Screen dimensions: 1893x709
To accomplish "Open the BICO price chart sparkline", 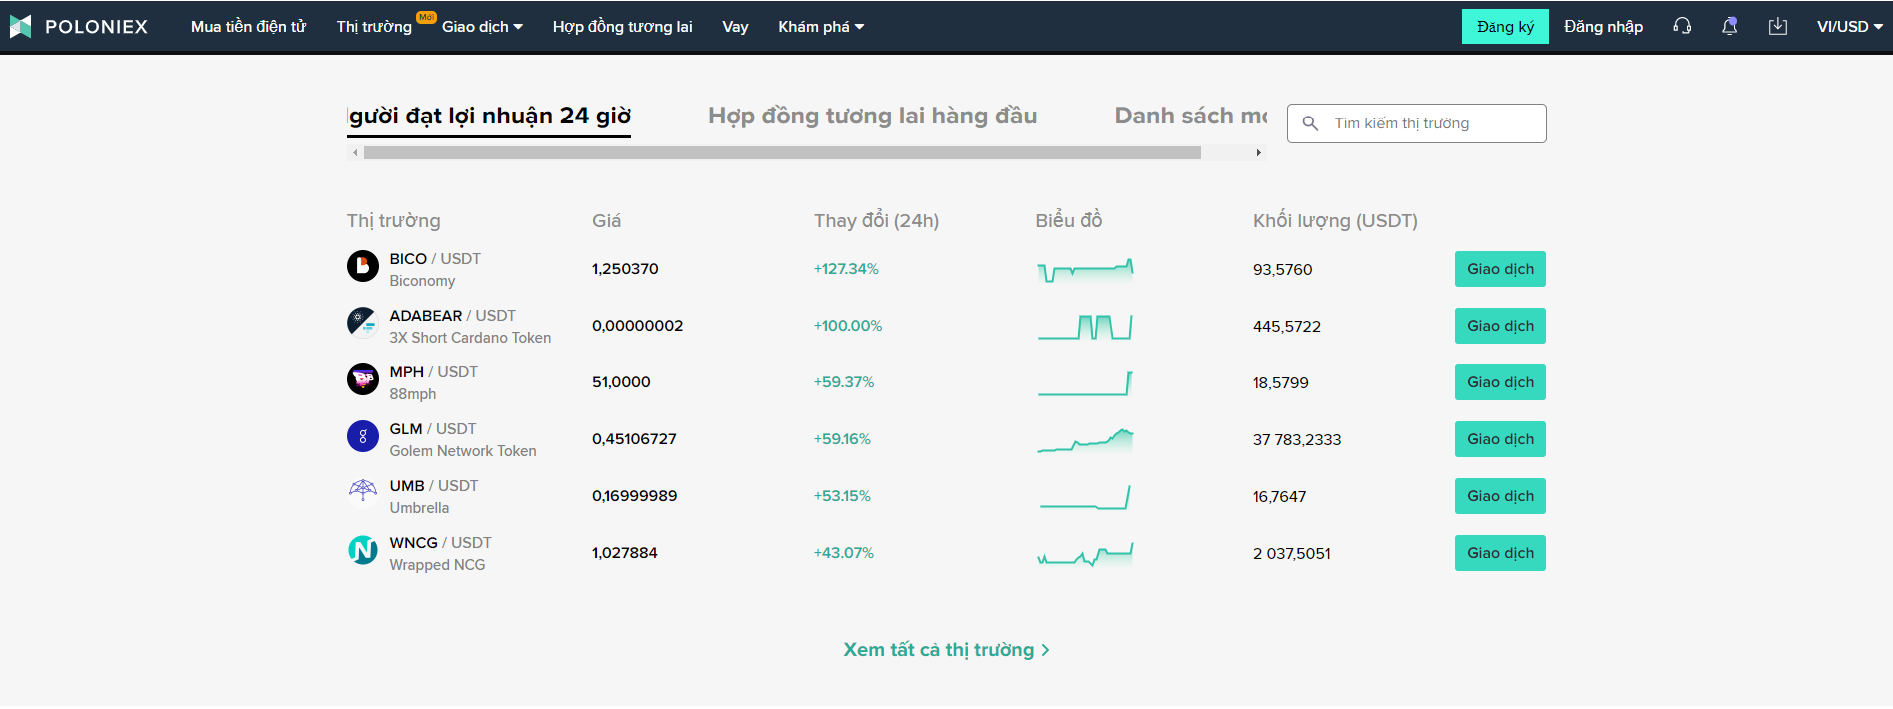I will pyautogui.click(x=1085, y=269).
